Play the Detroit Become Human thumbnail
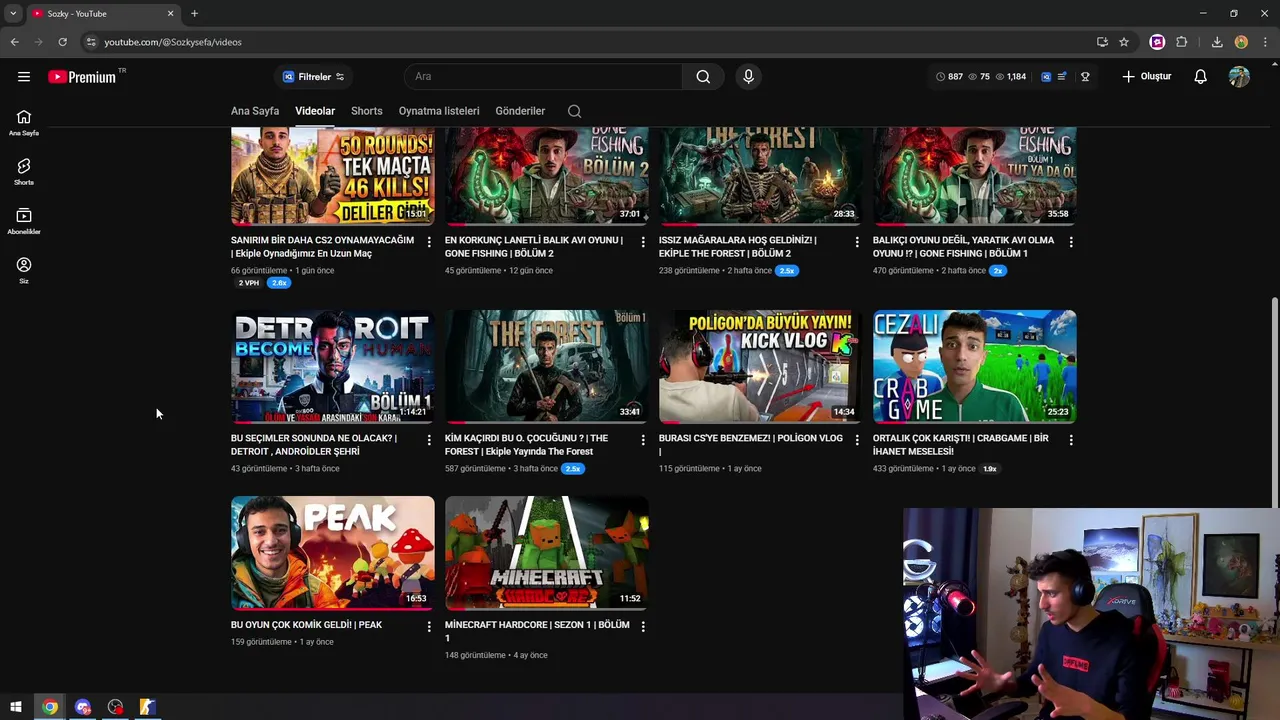 pos(333,366)
